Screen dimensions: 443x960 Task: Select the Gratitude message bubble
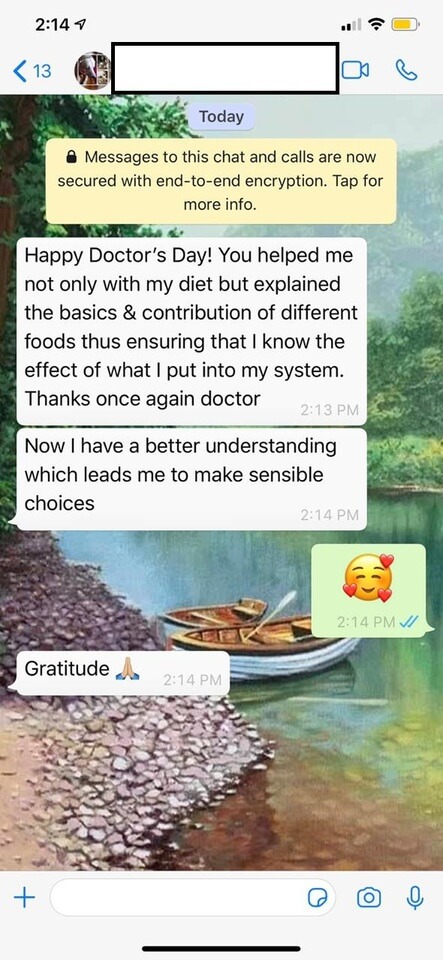click(122, 673)
